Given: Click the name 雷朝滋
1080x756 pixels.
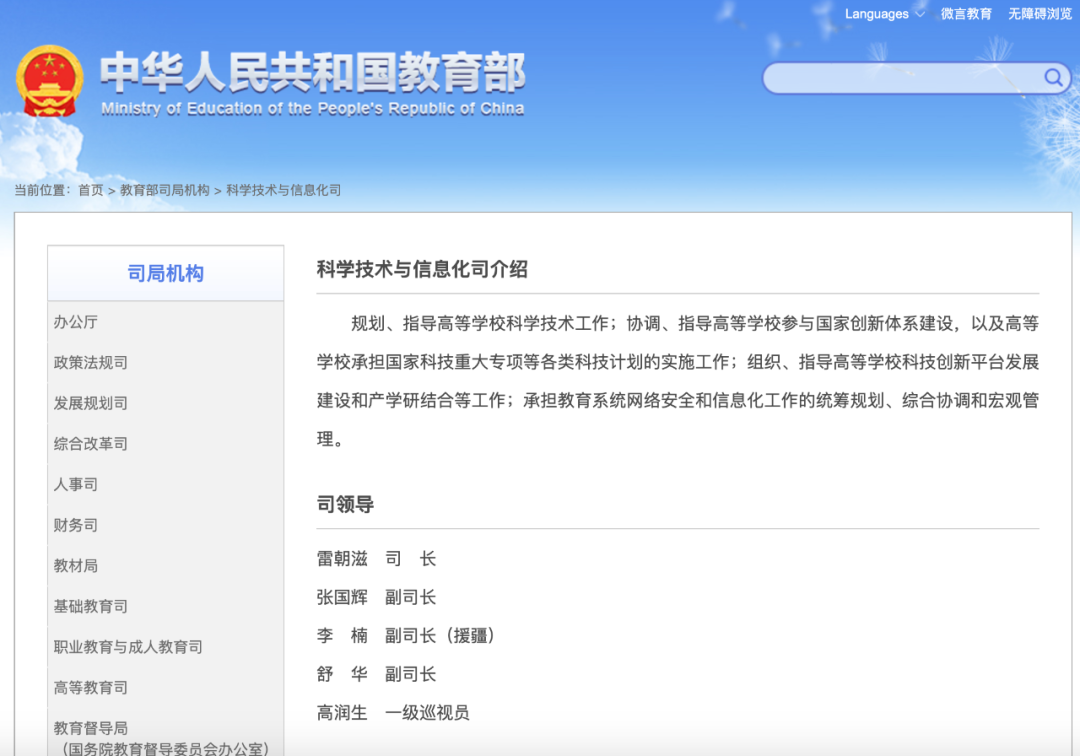Looking at the screenshot, I should pos(342,558).
